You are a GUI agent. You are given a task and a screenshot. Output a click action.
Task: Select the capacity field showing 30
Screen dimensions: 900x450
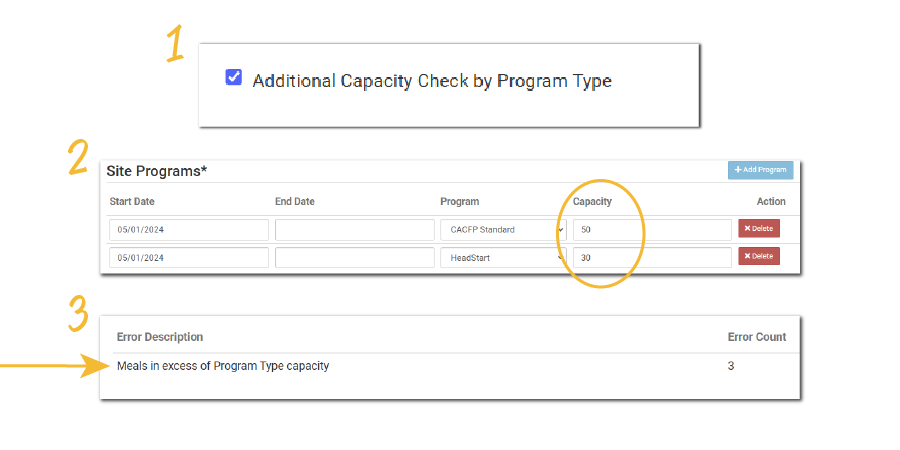652,257
